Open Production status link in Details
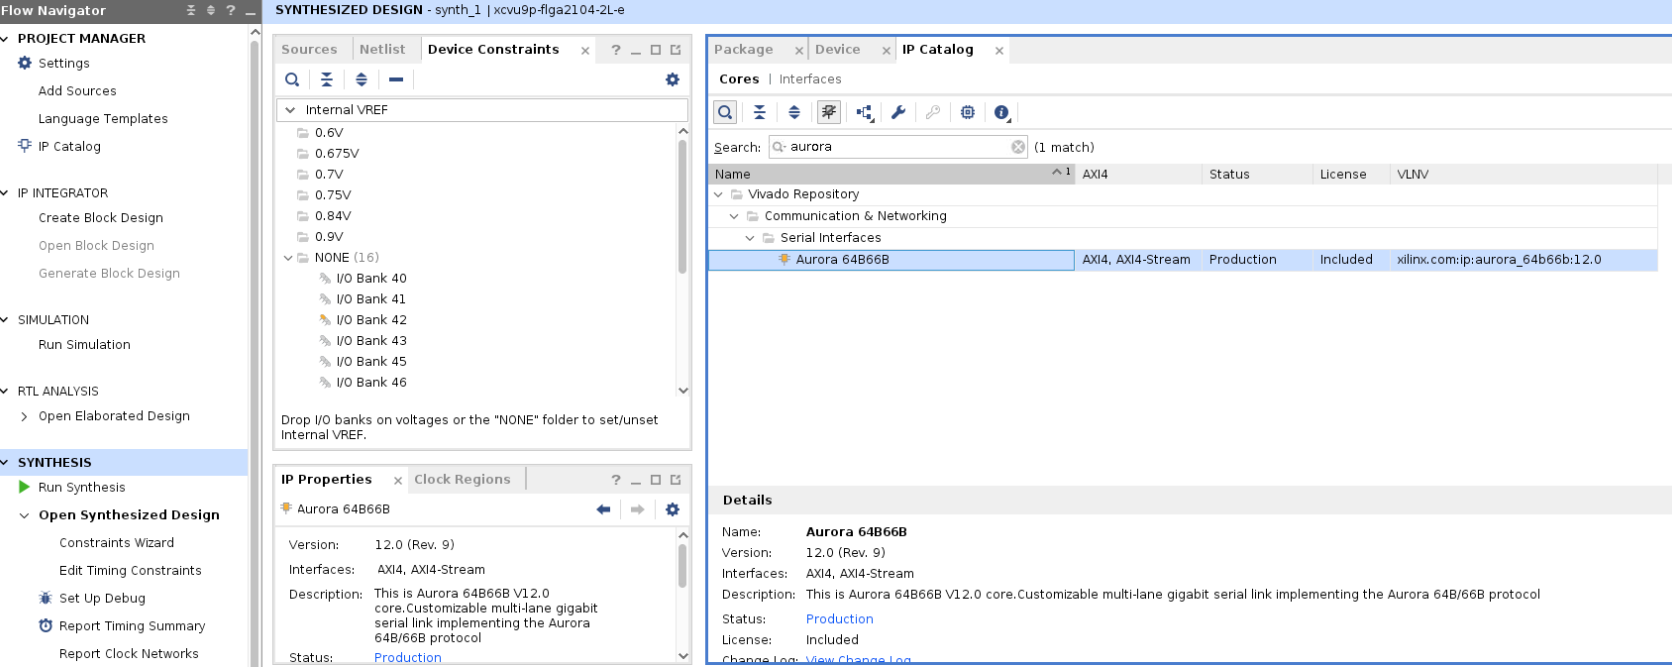The width and height of the screenshot is (1672, 667). (839, 619)
